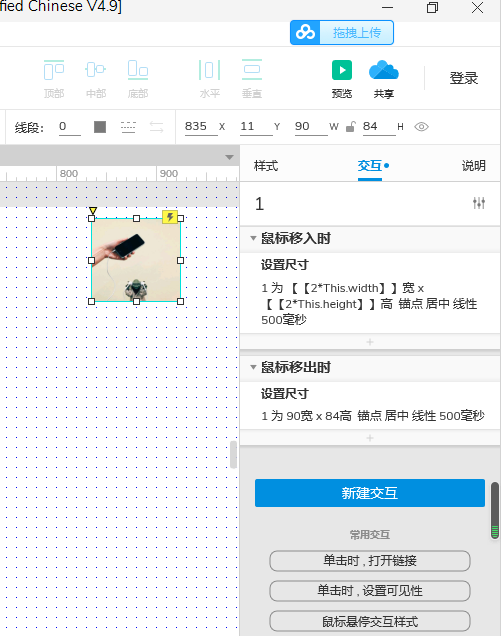Viewport: 501px width, 636px height.
Task: Collapse the 鼠标移出时 event section
Action: pos(253,367)
